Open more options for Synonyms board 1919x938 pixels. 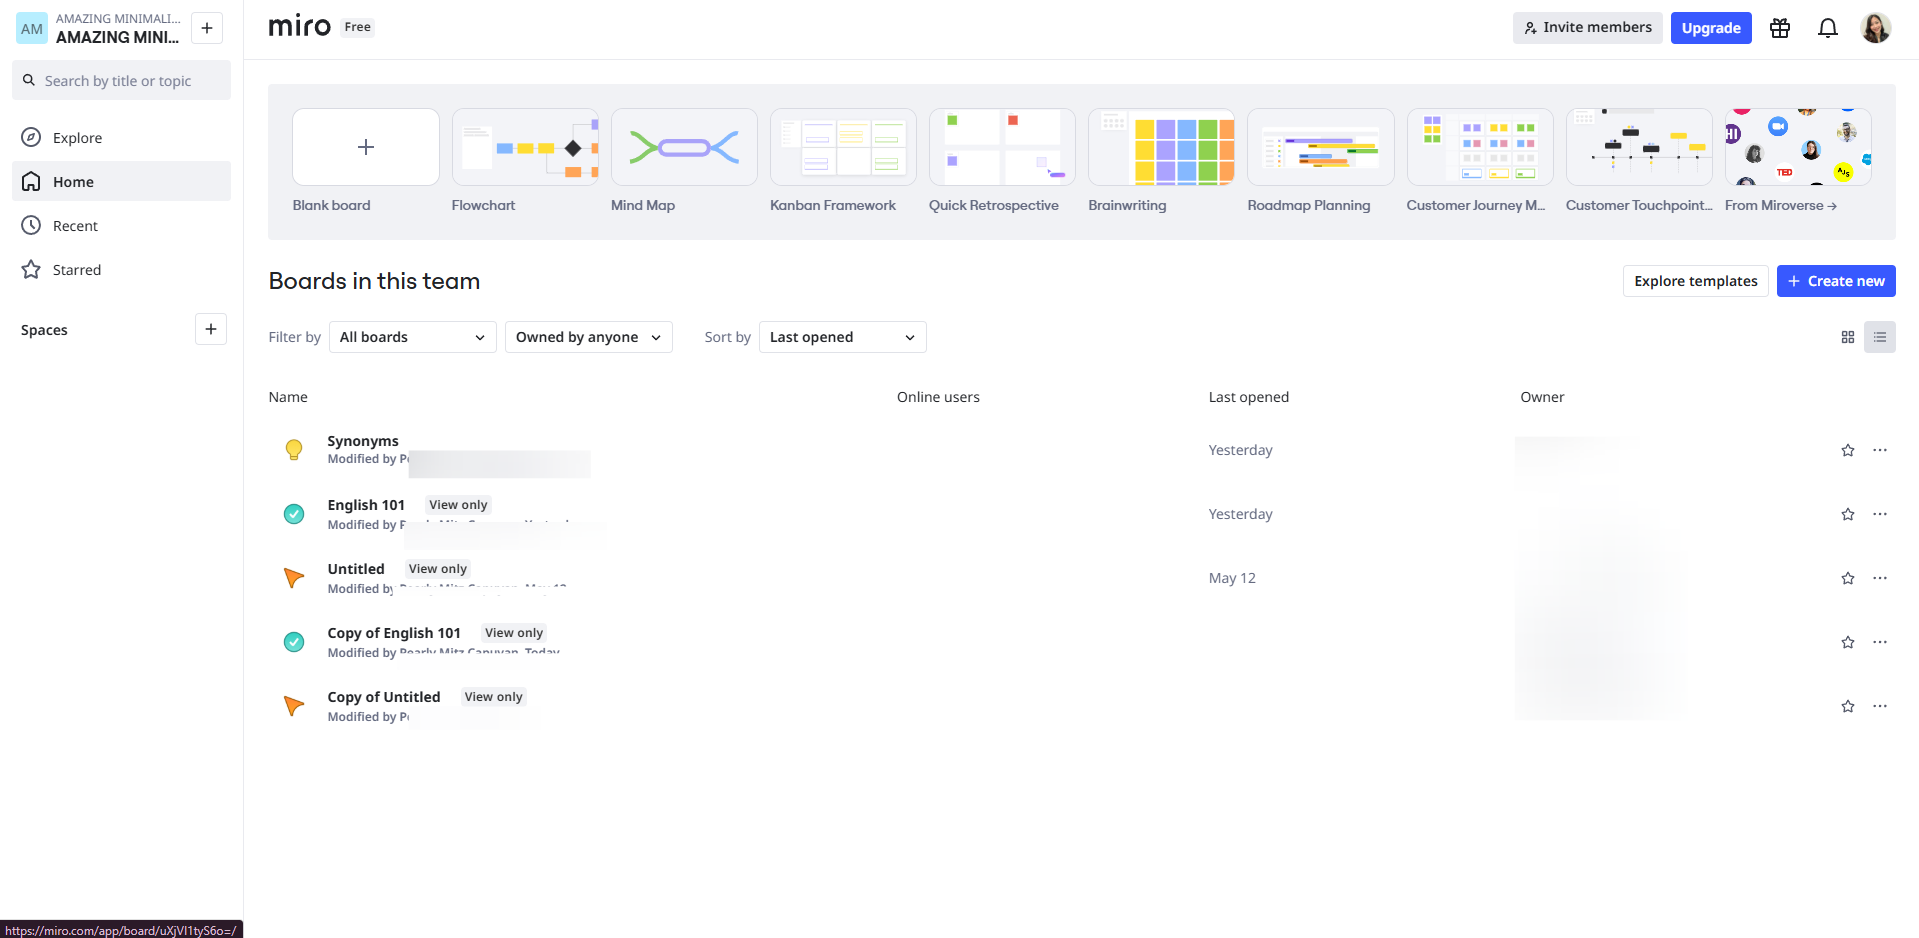(1880, 450)
